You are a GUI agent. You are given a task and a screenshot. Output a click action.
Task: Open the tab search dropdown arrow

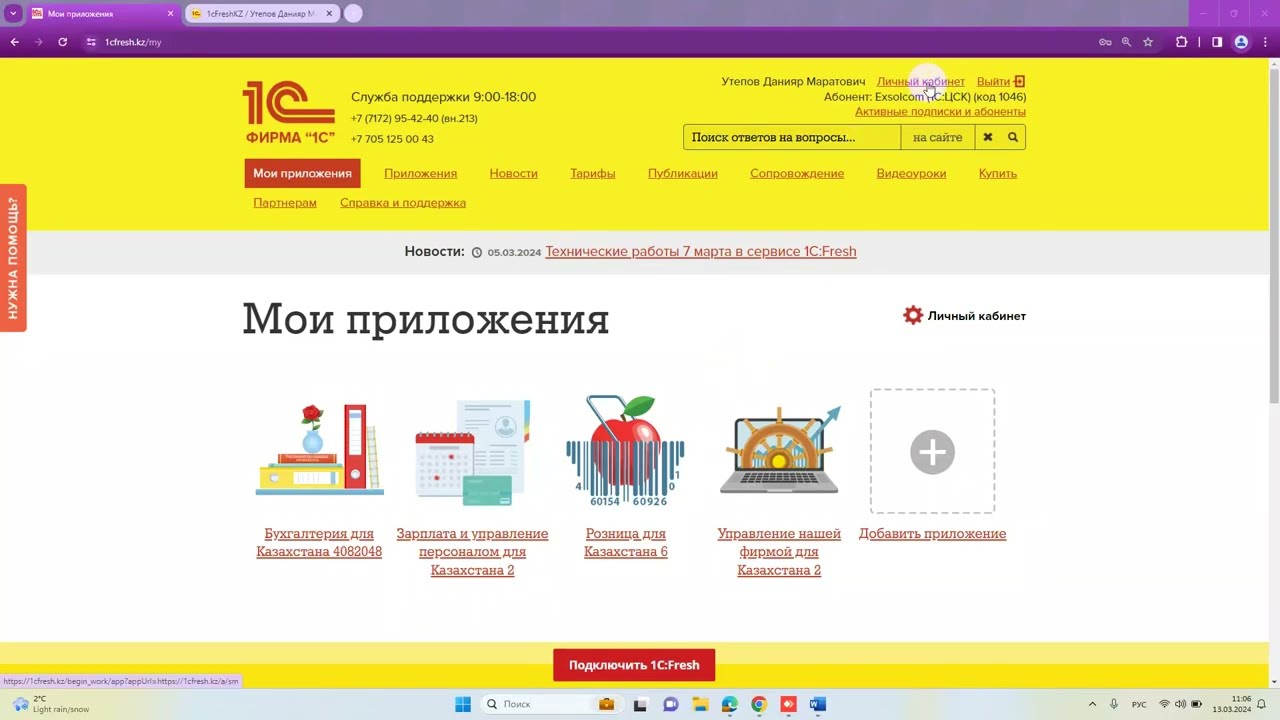[x=13, y=13]
